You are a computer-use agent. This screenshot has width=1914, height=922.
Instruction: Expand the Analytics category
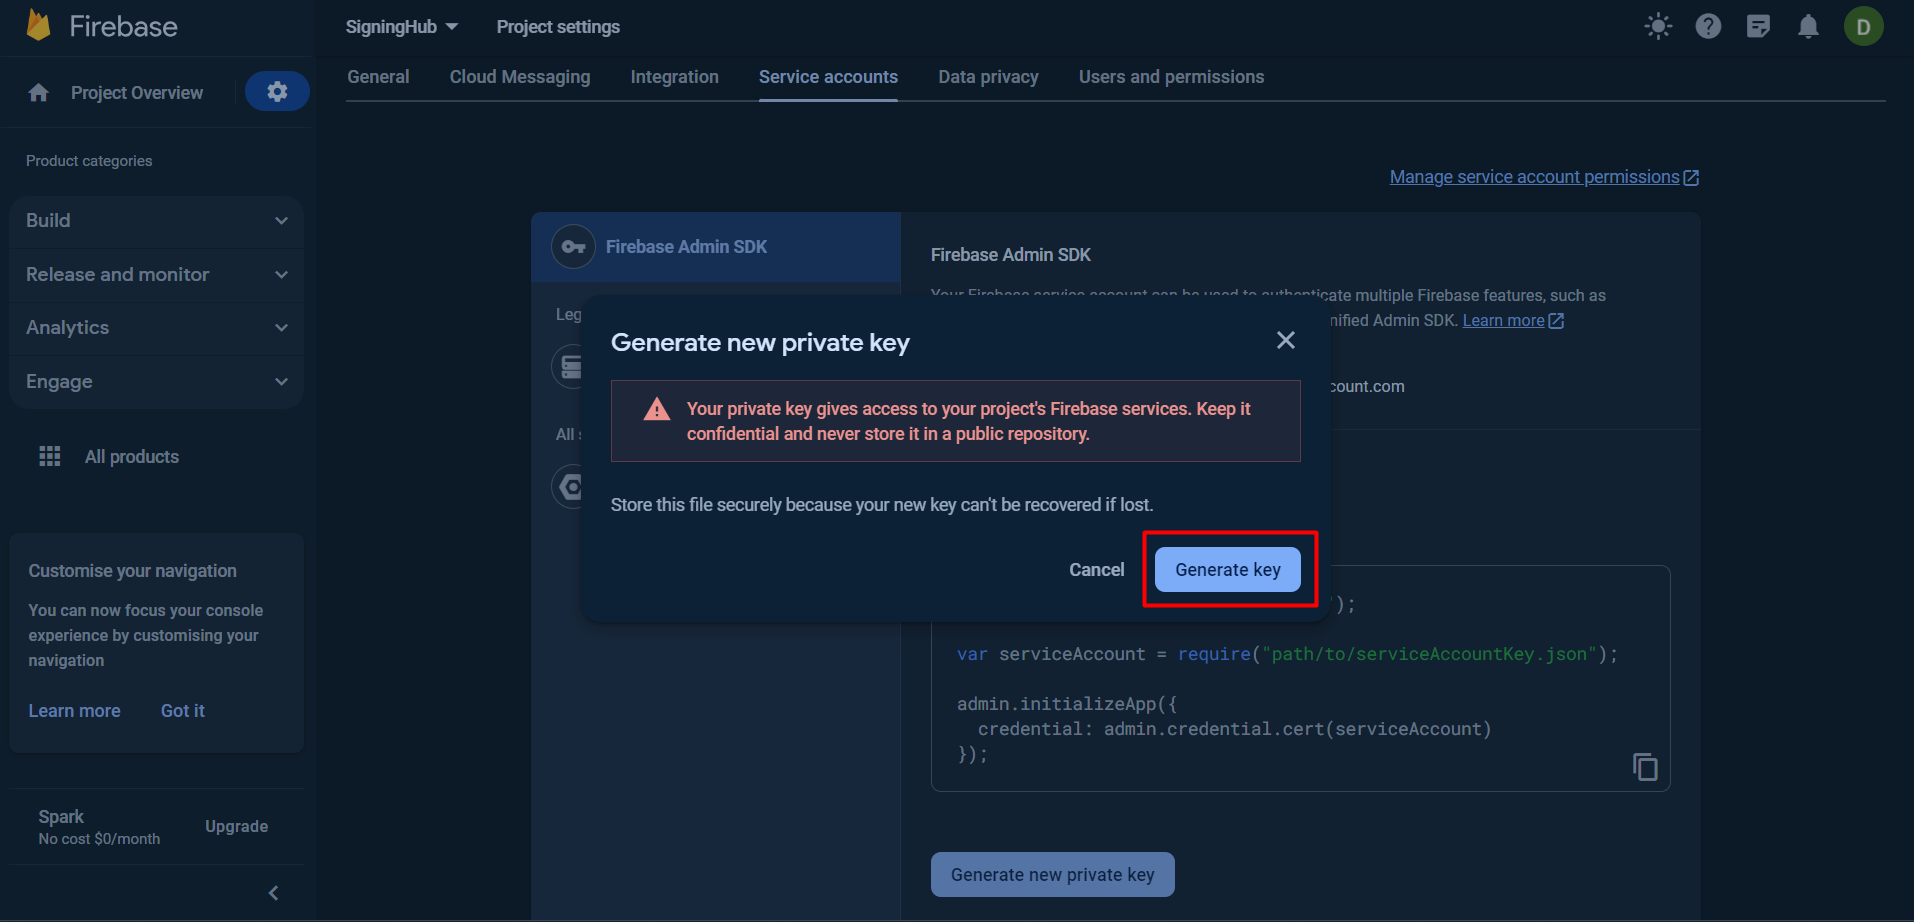point(156,328)
